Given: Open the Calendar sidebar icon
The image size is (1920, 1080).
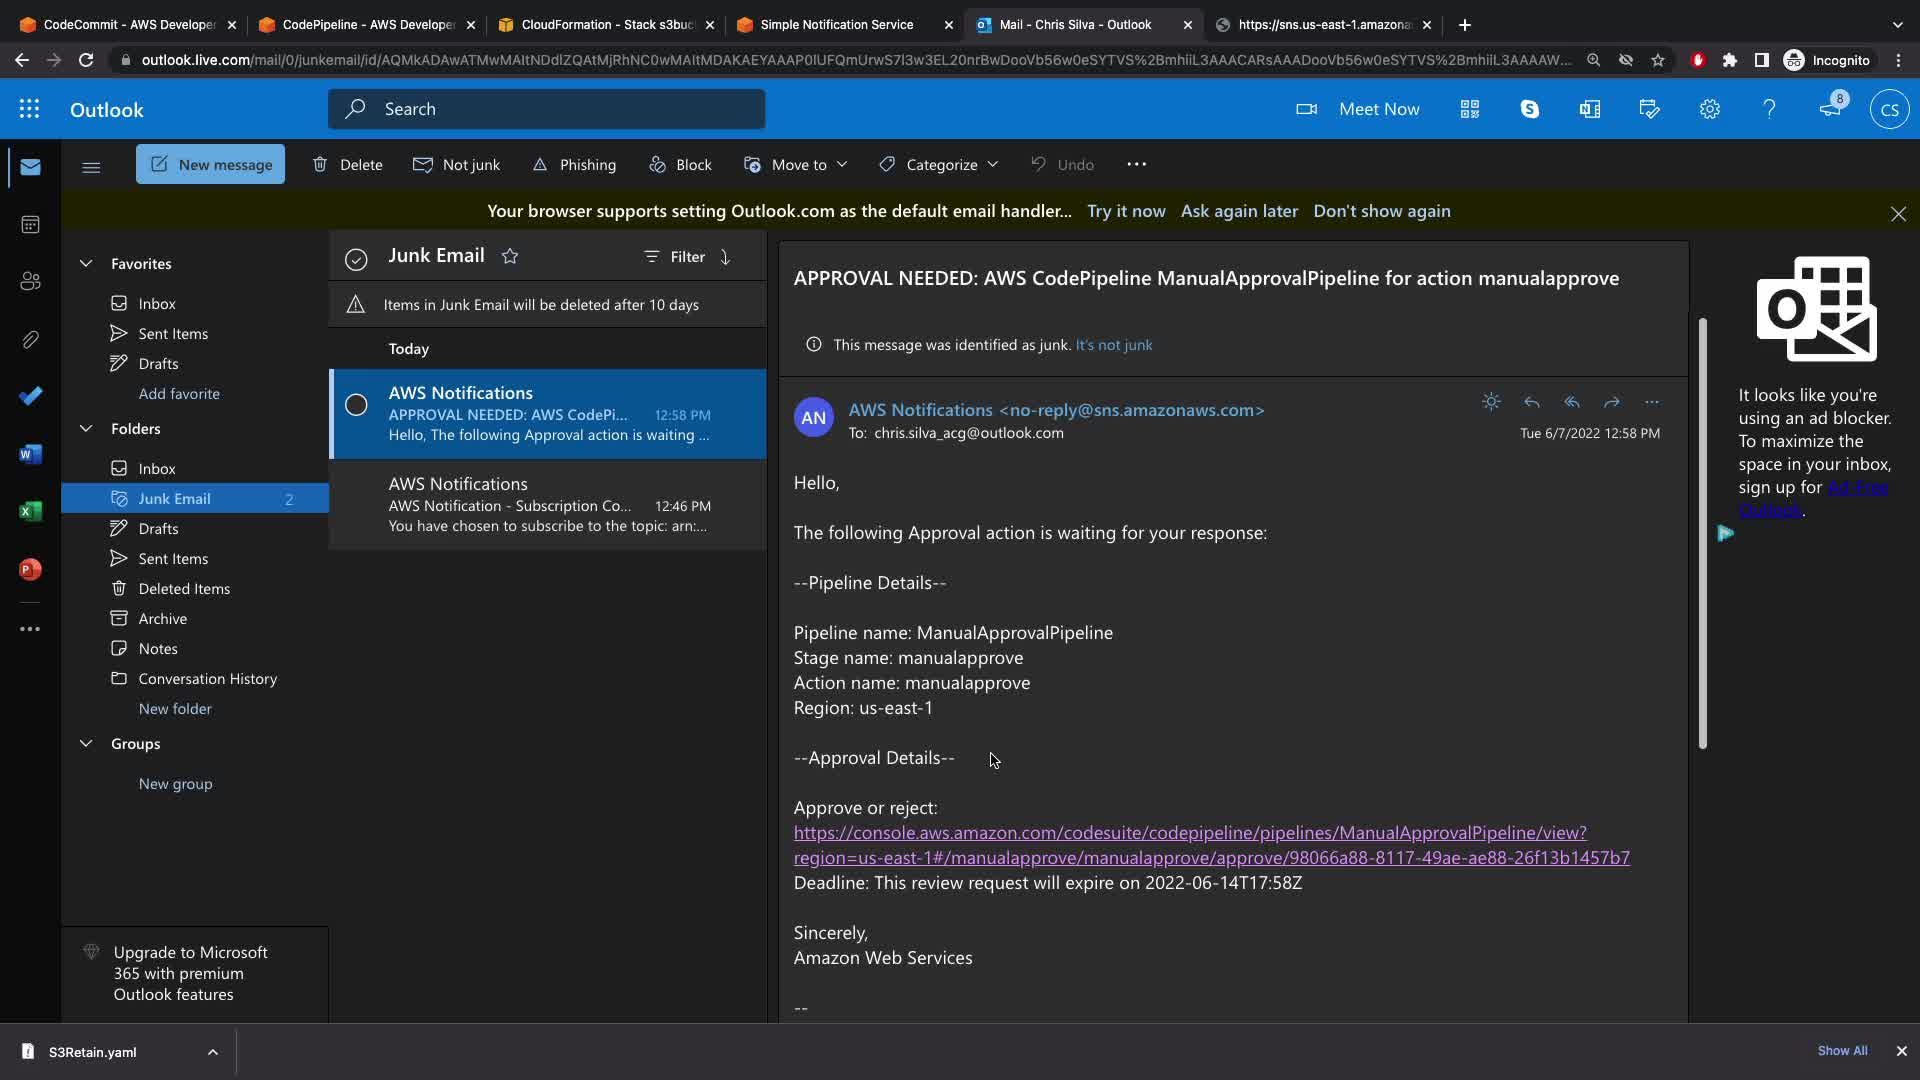Looking at the screenshot, I should [30, 224].
